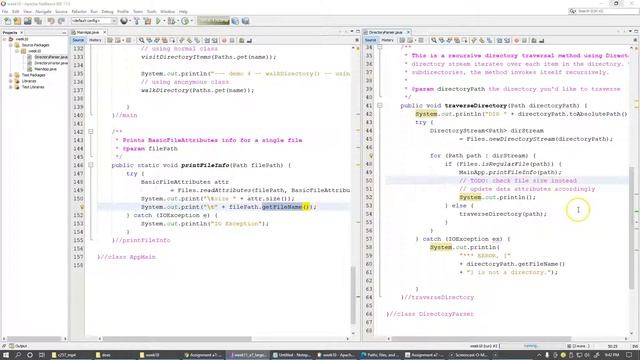This screenshot has height=360, width=640.
Task: Collapse the printFileInfo method fold at line 146
Action: coord(91,165)
